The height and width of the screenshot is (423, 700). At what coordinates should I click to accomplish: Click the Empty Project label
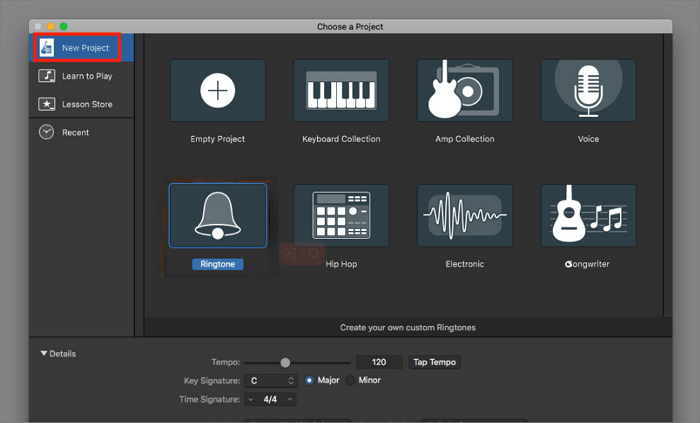[x=218, y=139]
